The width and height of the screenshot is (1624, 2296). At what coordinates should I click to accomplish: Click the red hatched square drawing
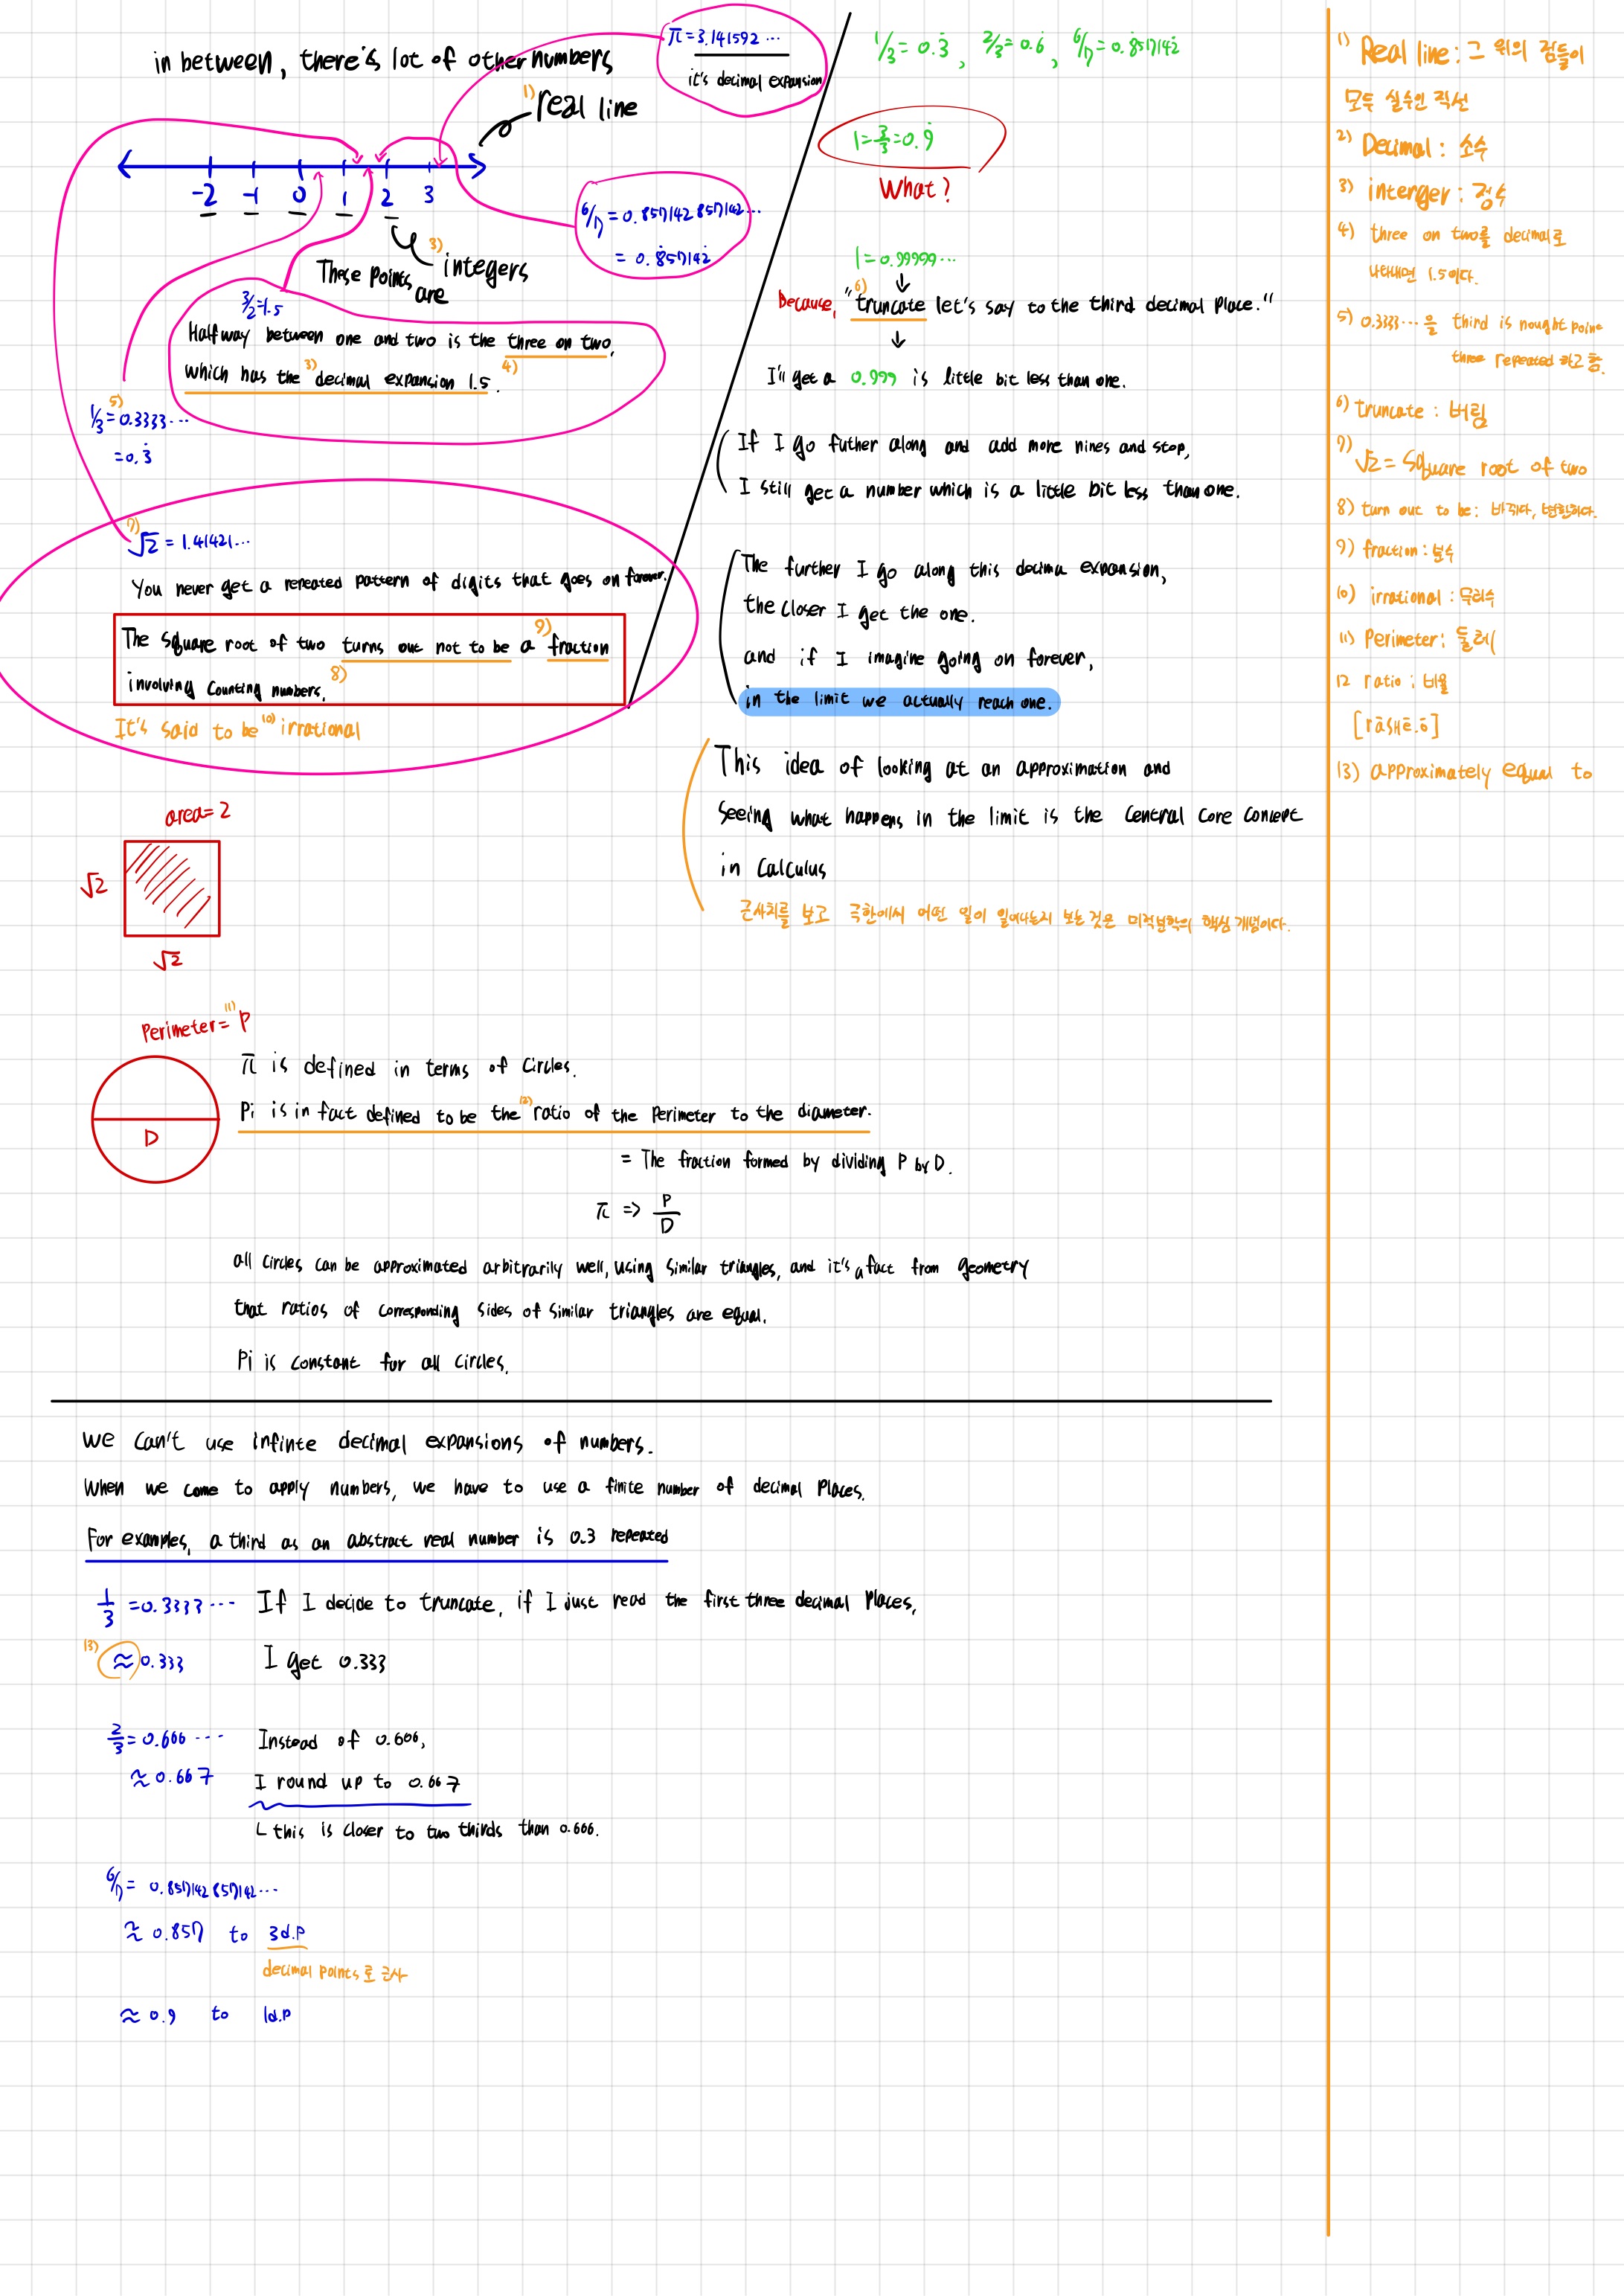tap(172, 888)
